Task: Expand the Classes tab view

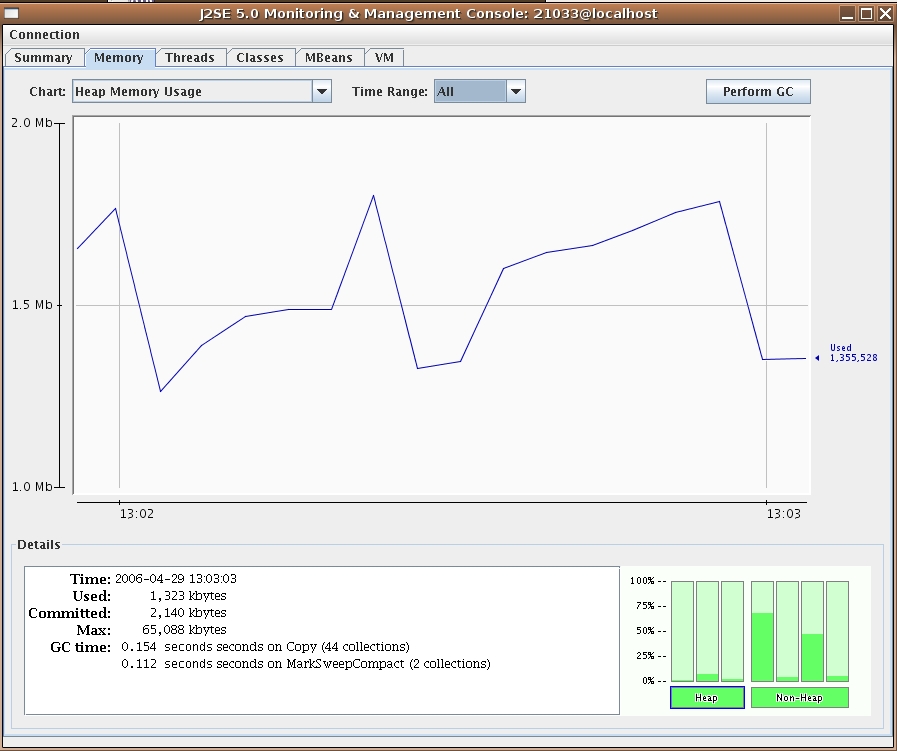Action: (x=261, y=57)
